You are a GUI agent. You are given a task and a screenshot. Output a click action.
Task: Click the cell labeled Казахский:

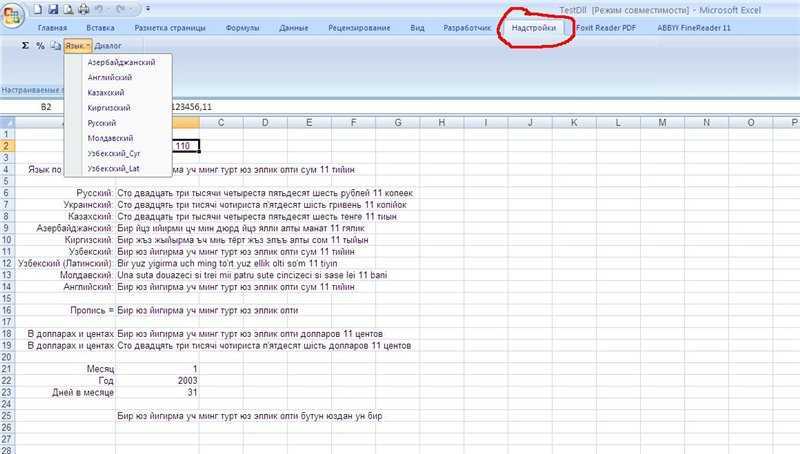91,216
